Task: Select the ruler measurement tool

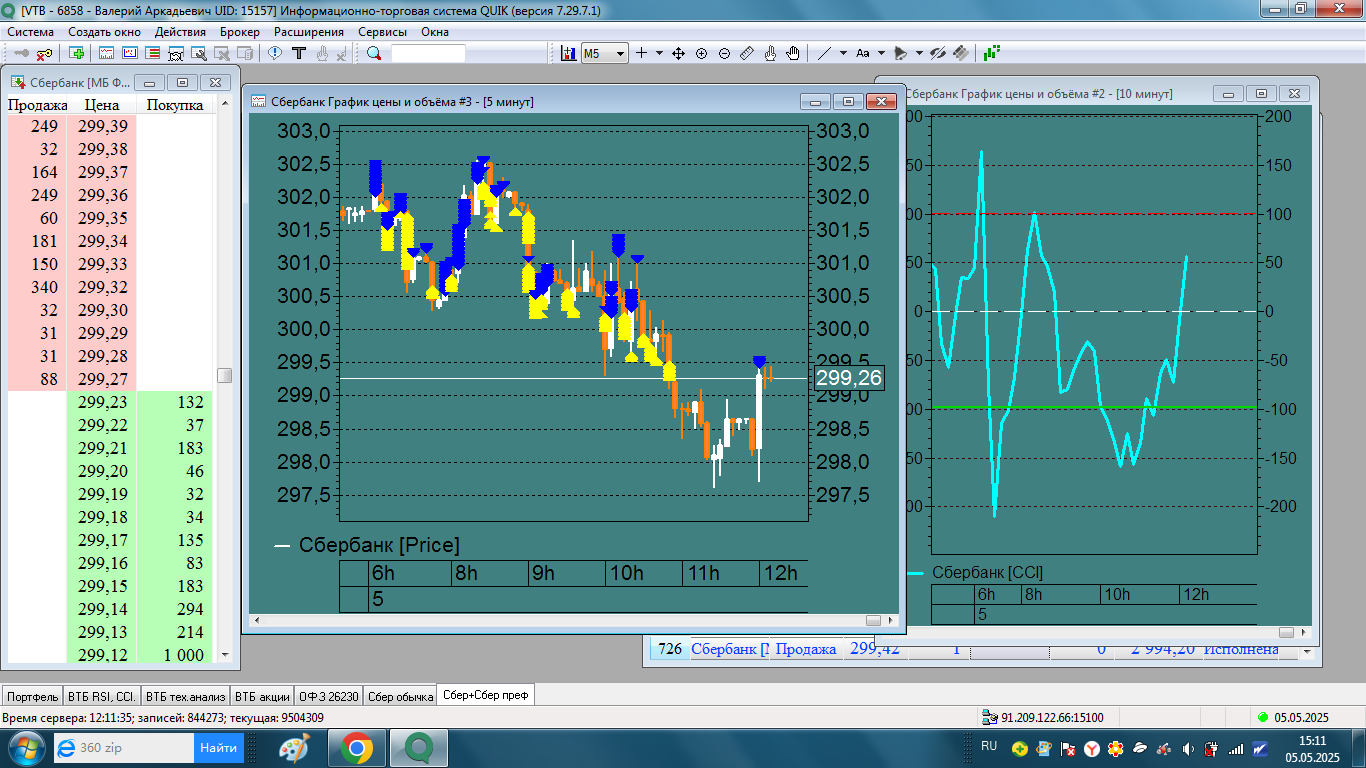Action: click(747, 53)
